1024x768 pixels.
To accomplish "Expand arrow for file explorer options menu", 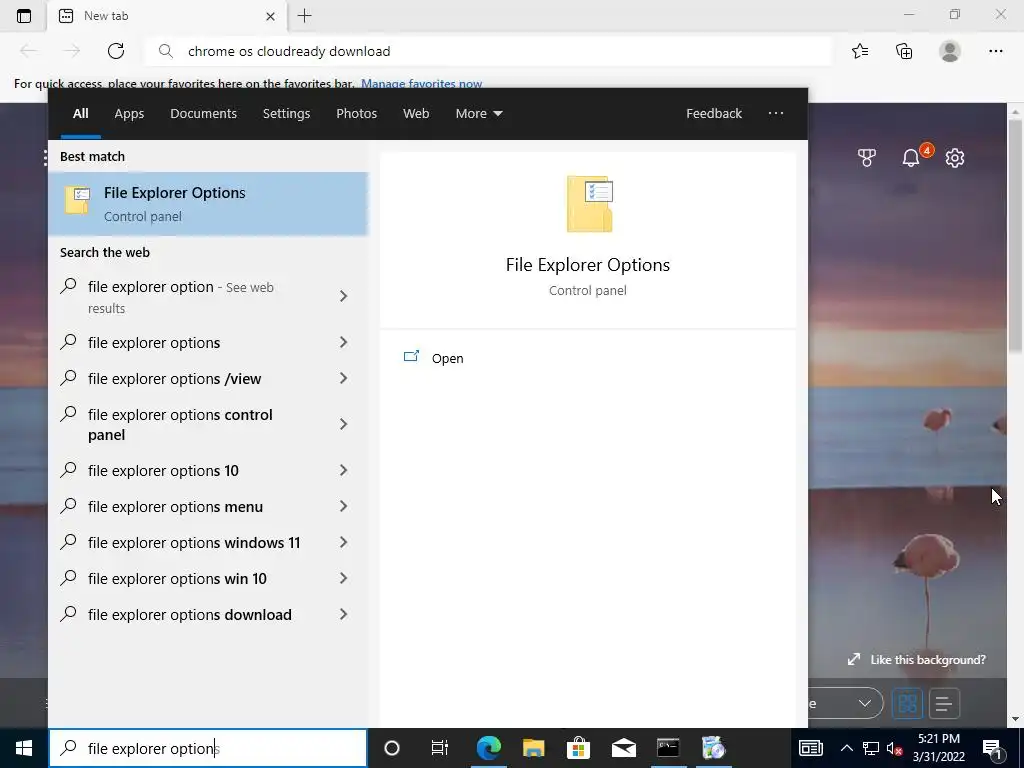I will (x=344, y=506).
